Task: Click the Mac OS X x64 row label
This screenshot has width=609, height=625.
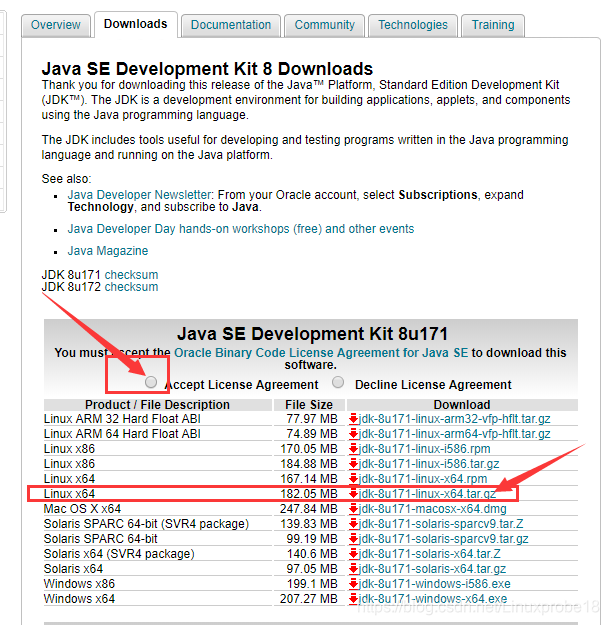Action: click(82, 509)
